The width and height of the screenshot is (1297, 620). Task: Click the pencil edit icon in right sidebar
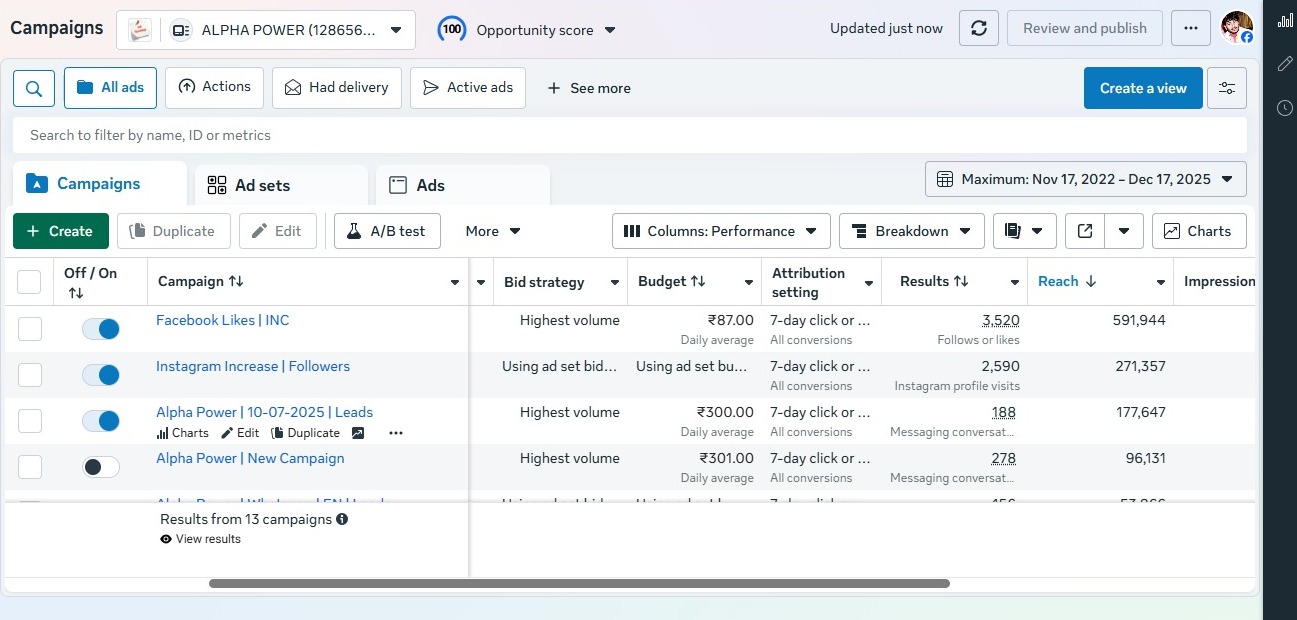(1285, 64)
